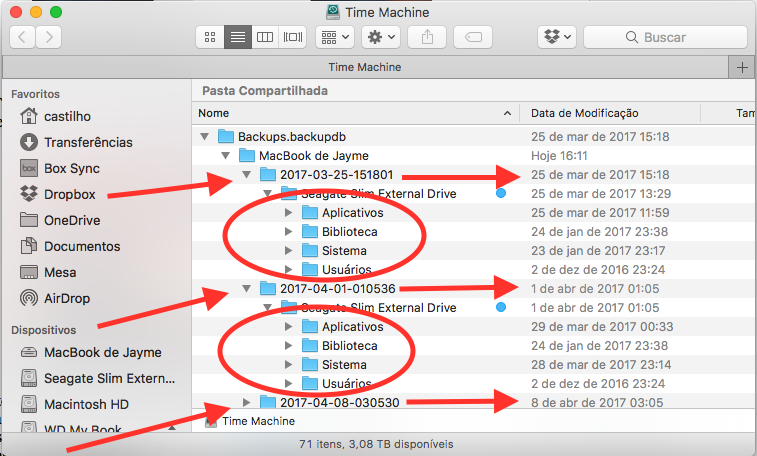The height and width of the screenshot is (456, 757).
Task: Sort by Data de Modificação column
Action: [x=585, y=113]
